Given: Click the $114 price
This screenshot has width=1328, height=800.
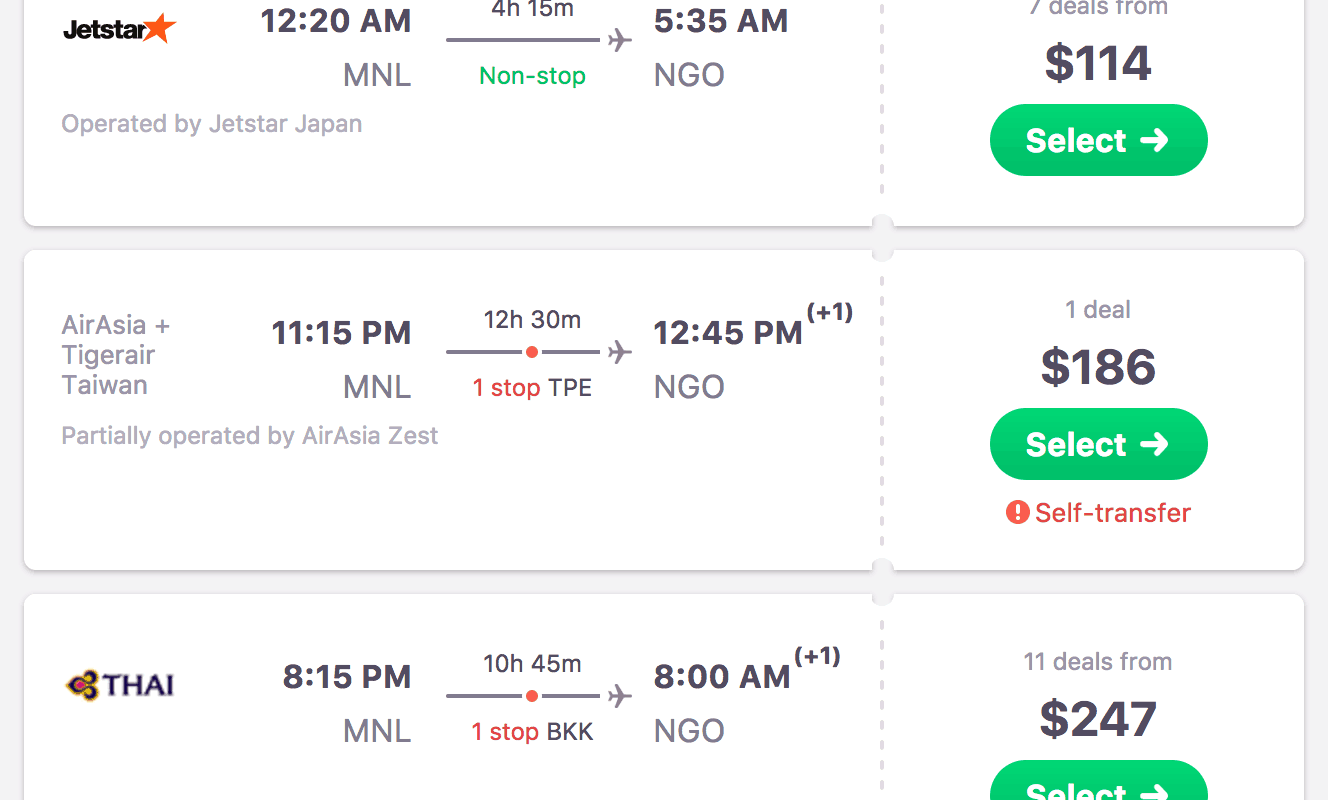Looking at the screenshot, I should tap(1098, 63).
